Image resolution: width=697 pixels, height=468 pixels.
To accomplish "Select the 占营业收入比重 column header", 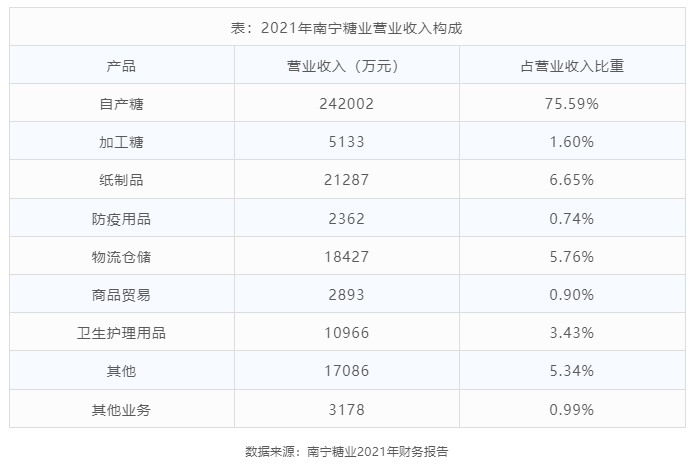I will click(572, 66).
